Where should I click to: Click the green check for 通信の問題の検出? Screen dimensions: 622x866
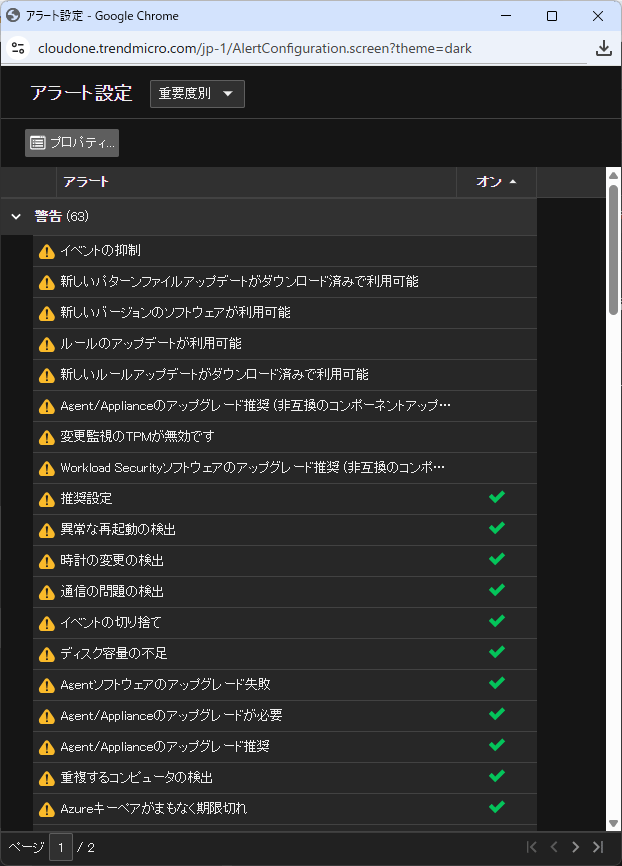pyautogui.click(x=497, y=590)
